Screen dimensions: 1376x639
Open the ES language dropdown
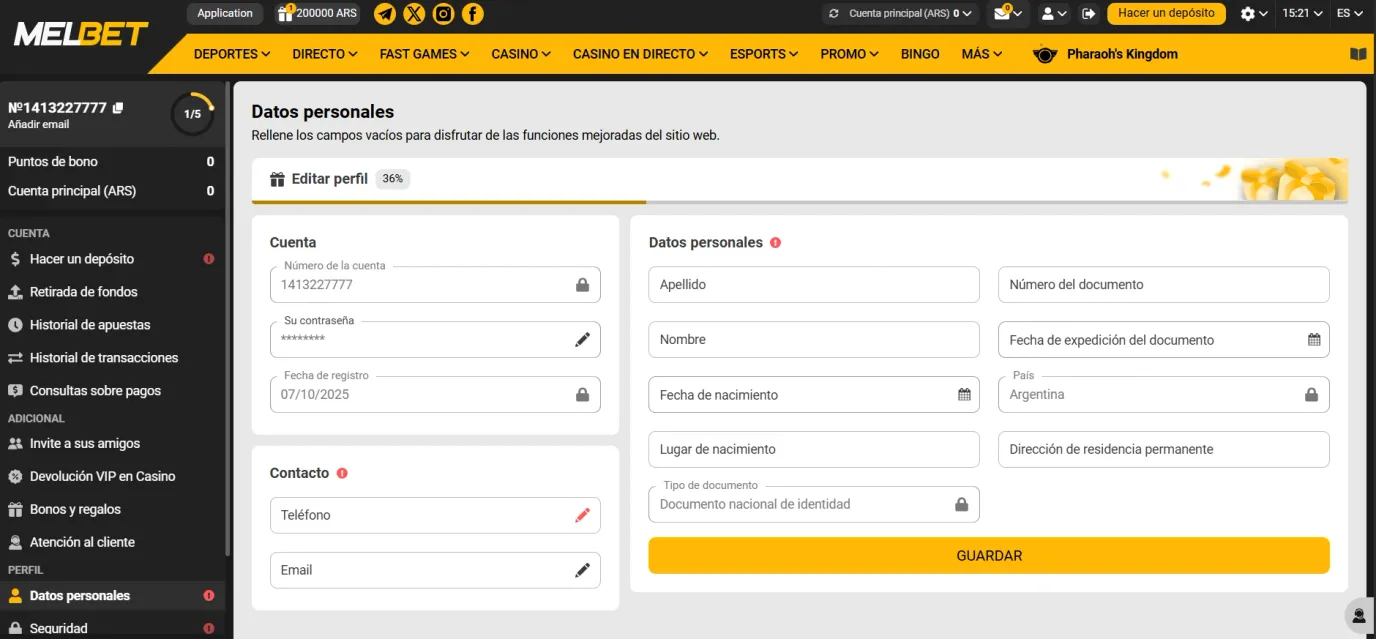(1350, 14)
